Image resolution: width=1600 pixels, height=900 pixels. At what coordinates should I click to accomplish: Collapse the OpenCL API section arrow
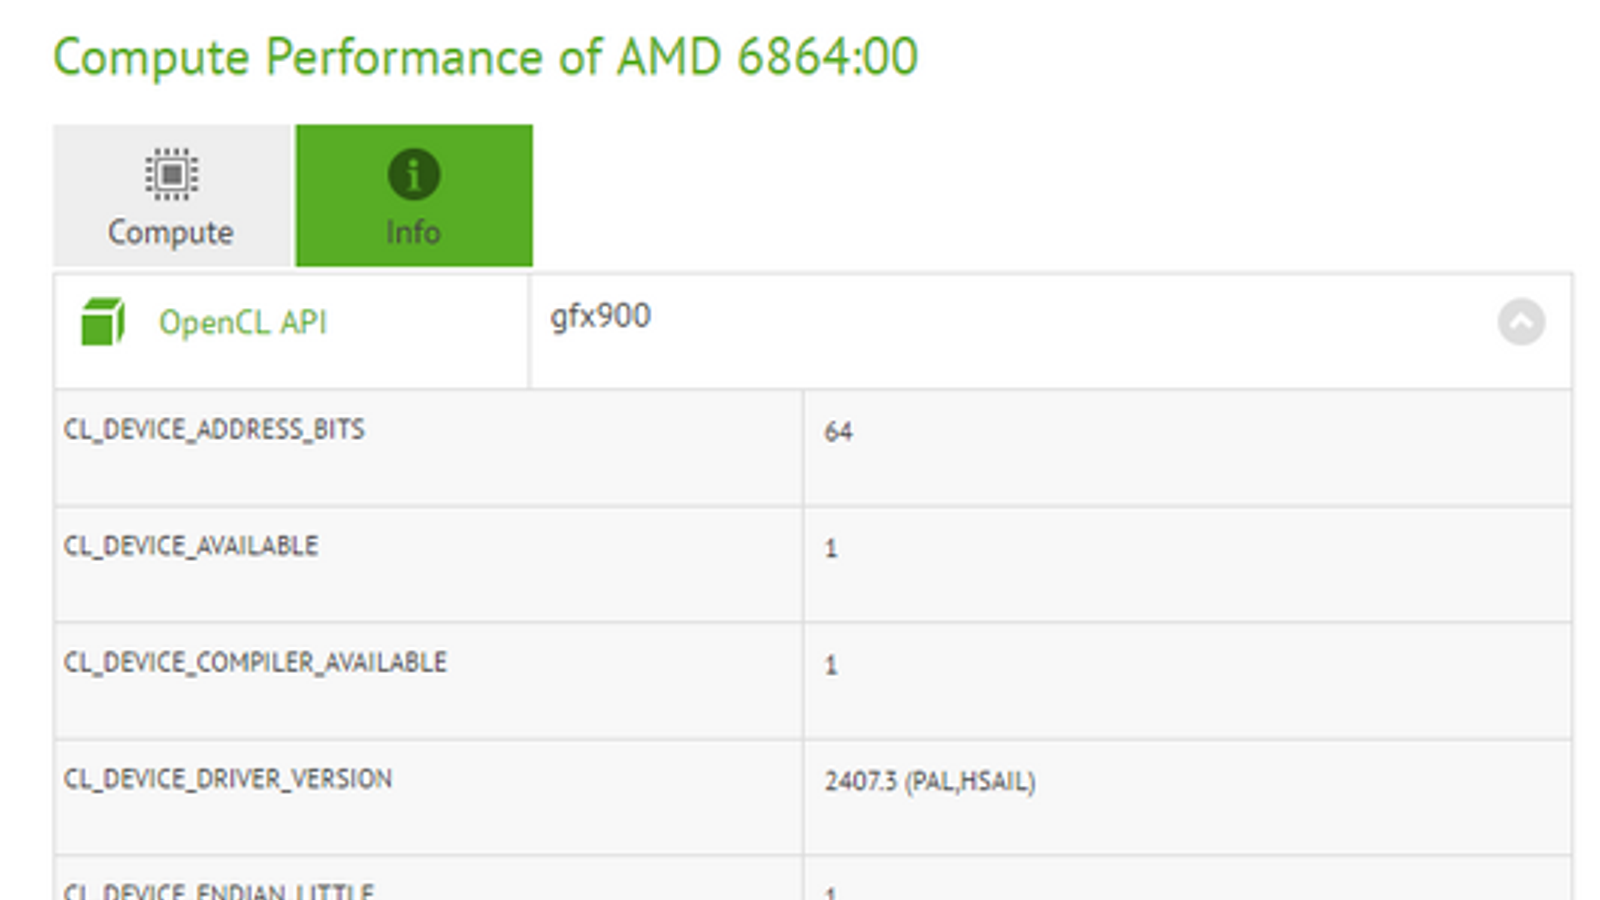[1520, 322]
